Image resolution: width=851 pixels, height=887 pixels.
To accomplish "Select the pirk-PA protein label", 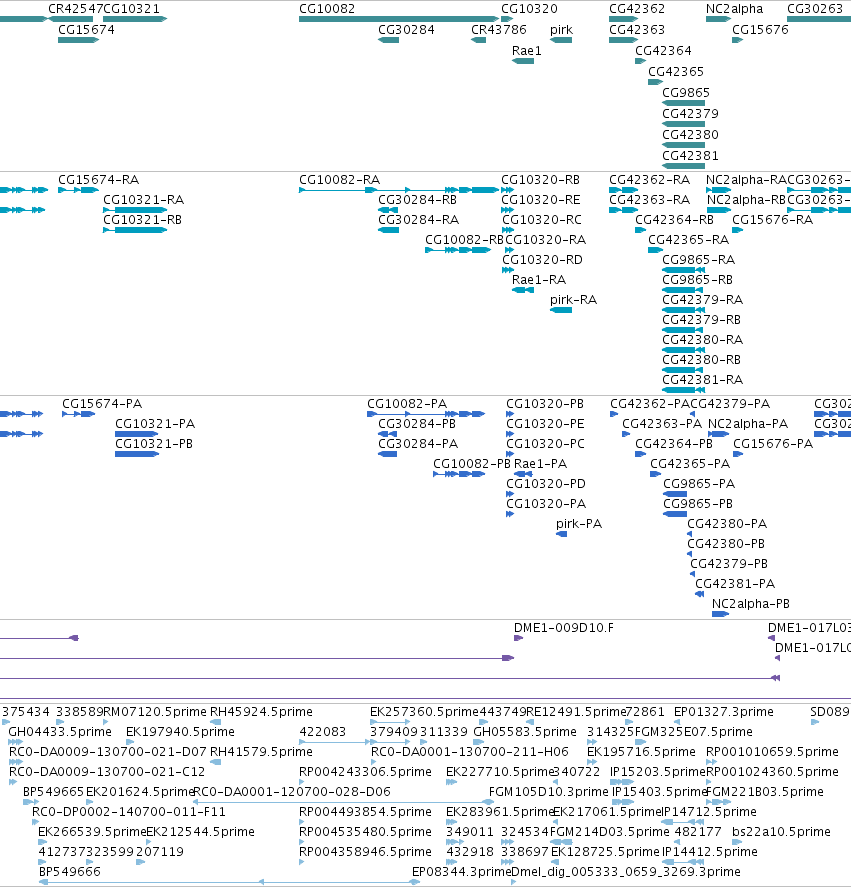I will (x=579, y=524).
